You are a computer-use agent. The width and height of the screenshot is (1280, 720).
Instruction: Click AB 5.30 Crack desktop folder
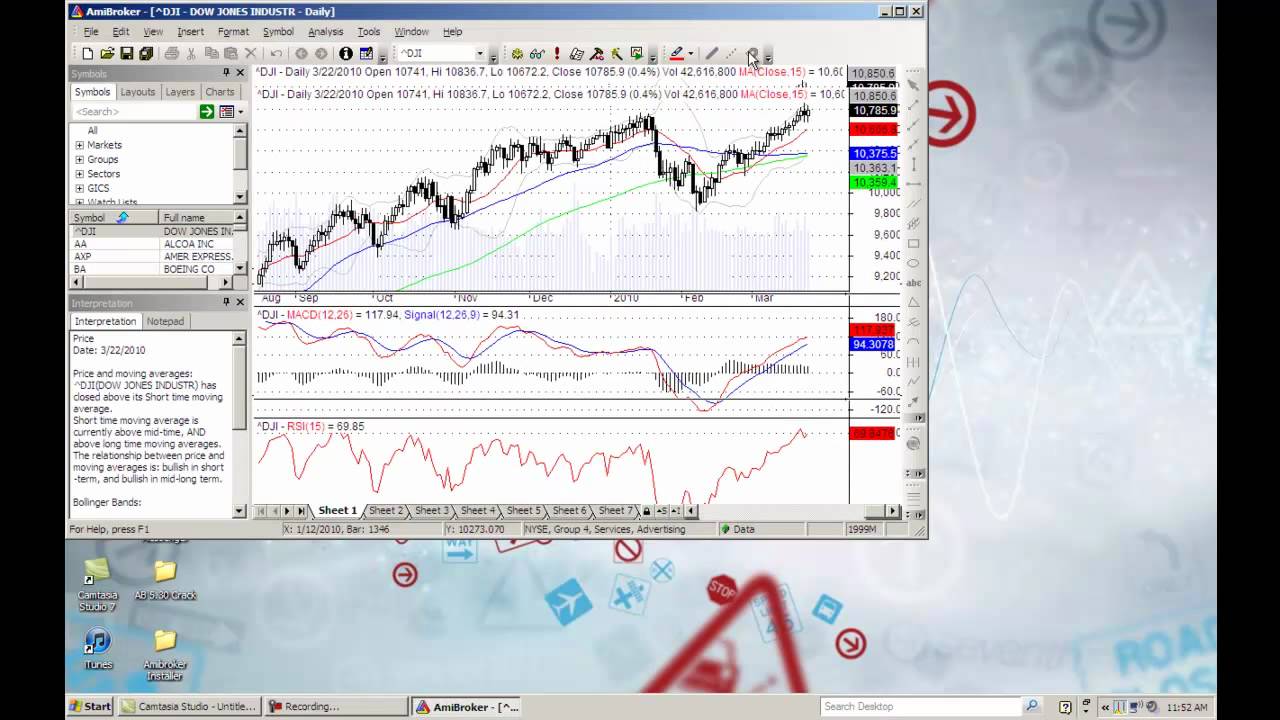click(165, 580)
